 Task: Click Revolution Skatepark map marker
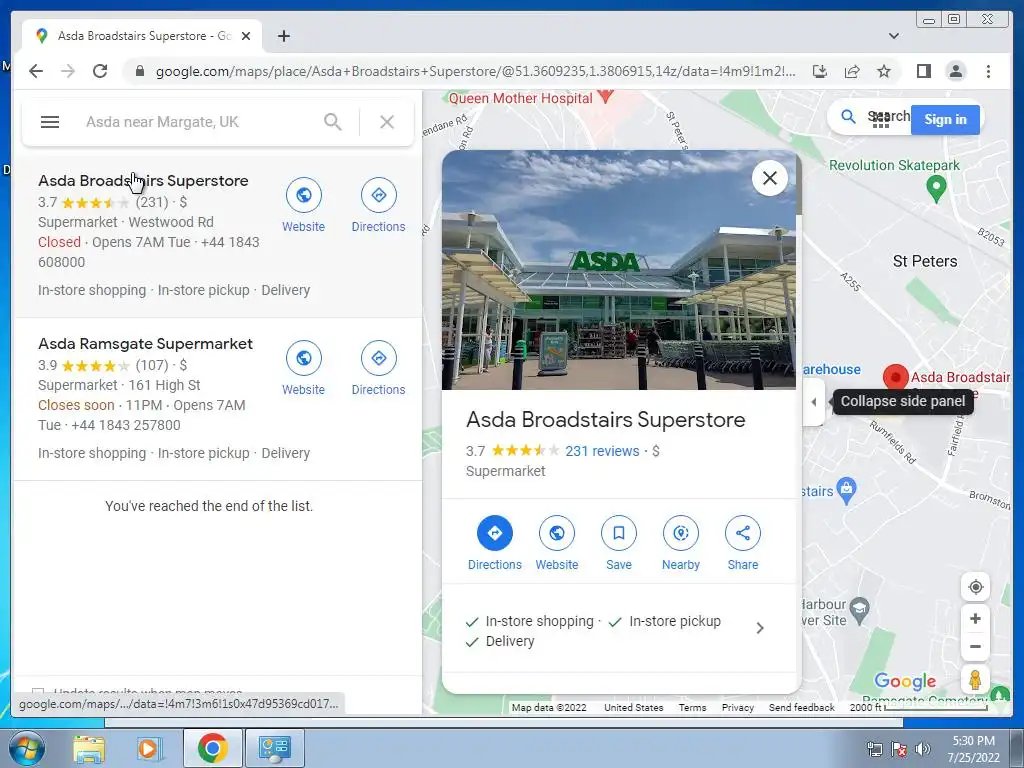936,189
